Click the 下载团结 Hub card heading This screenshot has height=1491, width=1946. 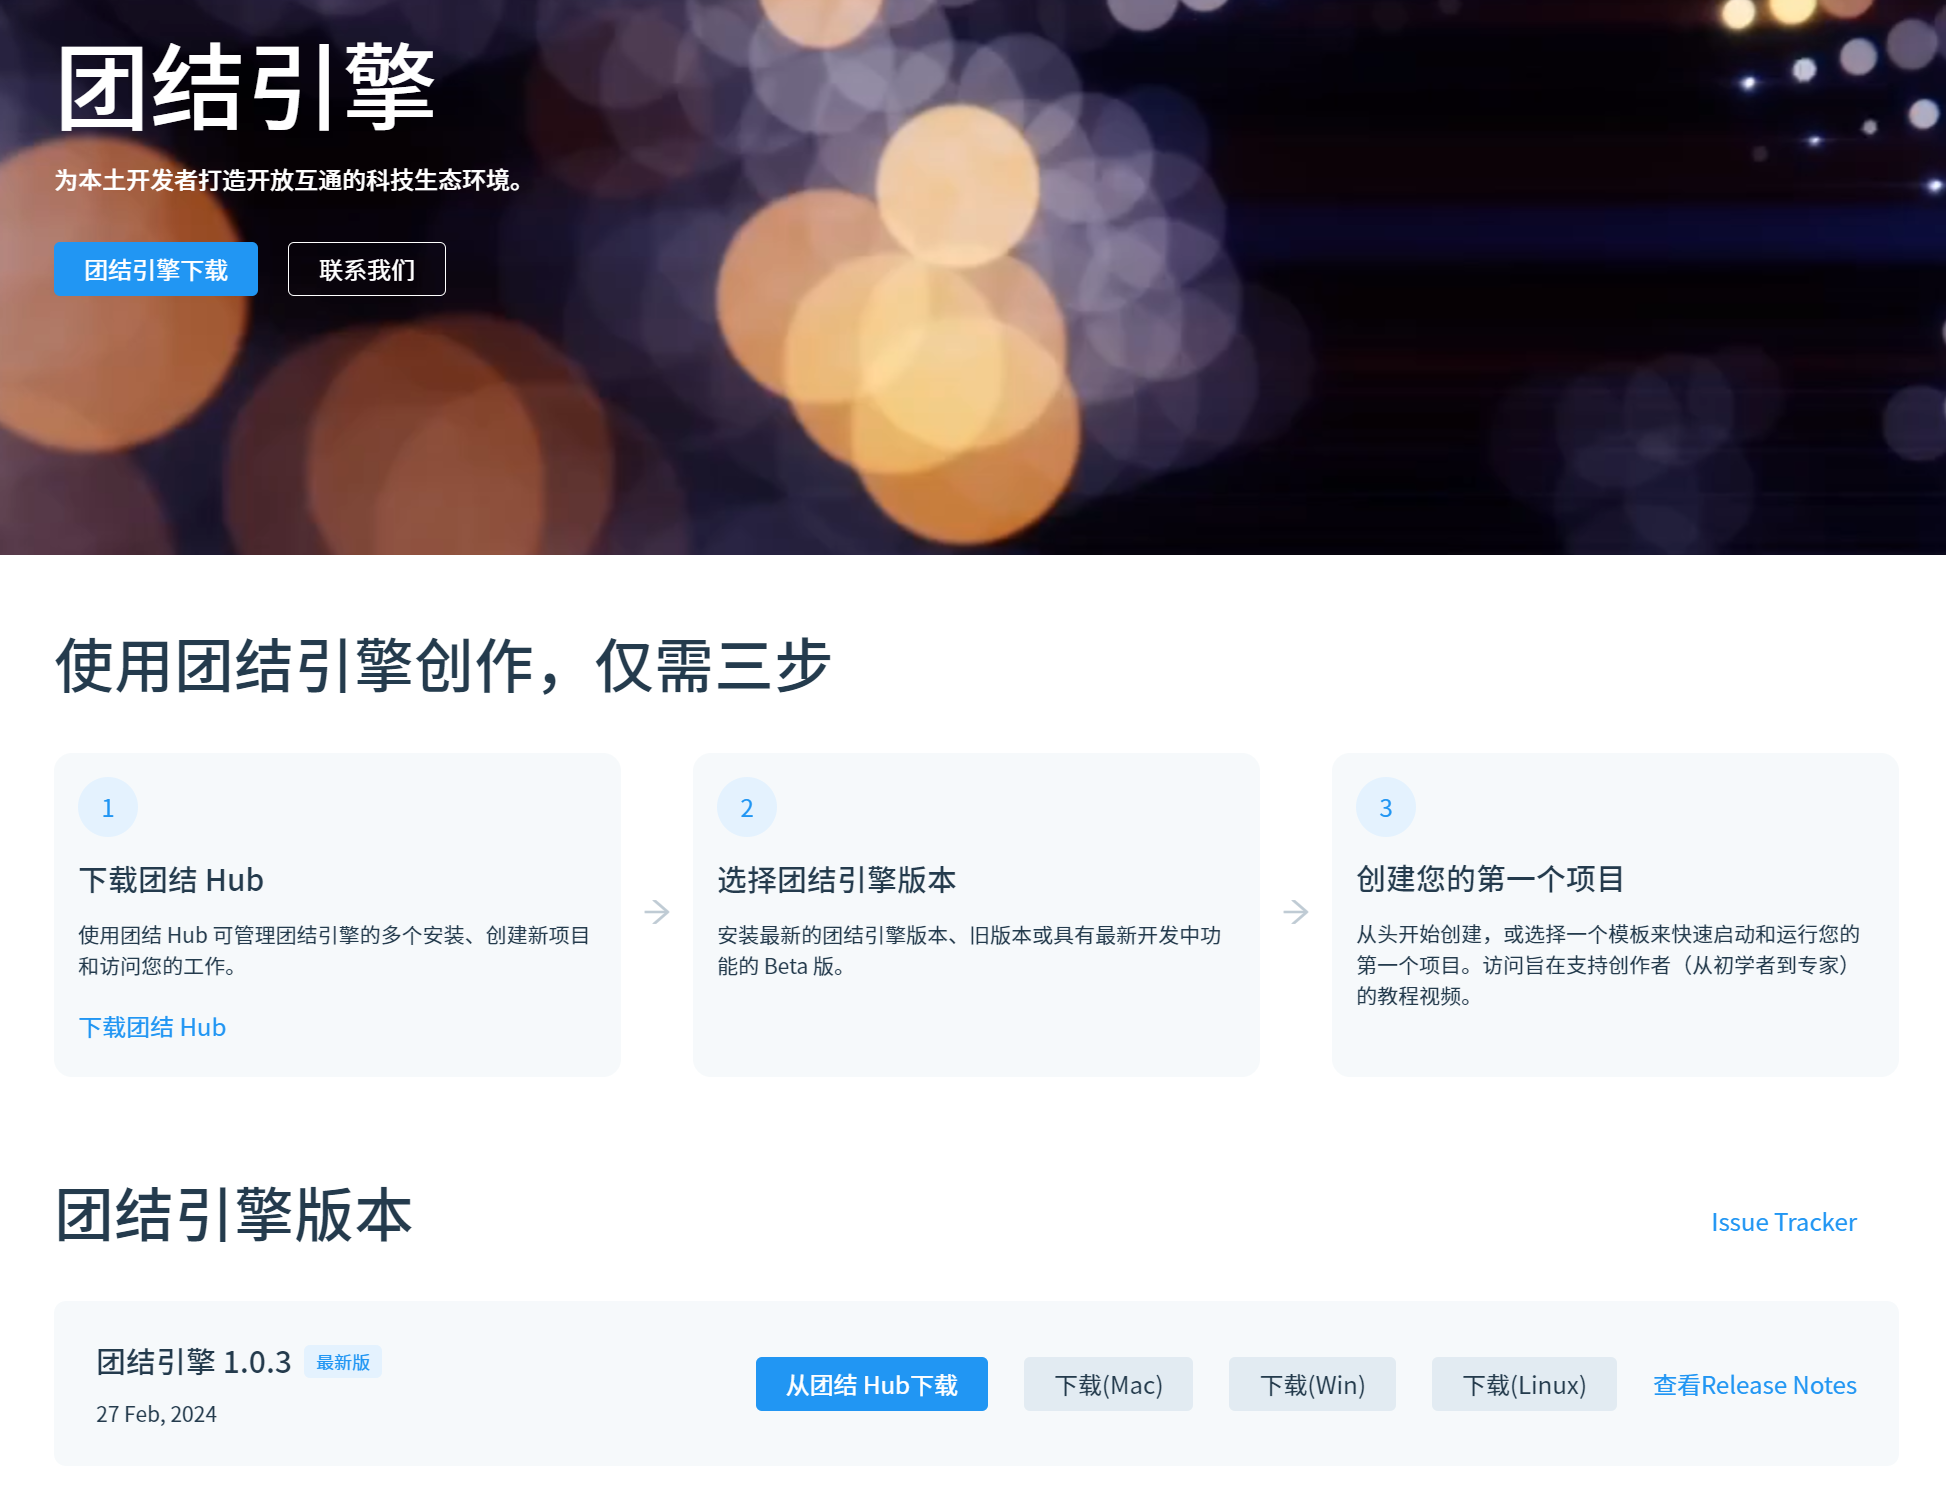click(x=171, y=880)
